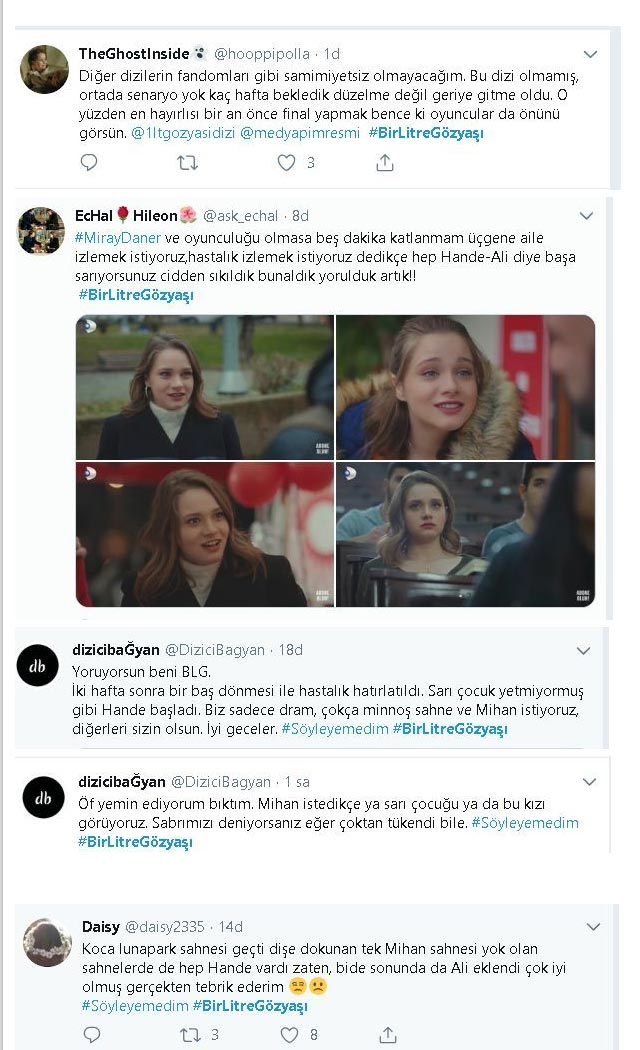Viewport: 640px width, 1050px height.
Task: Open the #Söyleyemedim hashtag in Daisy's tweet
Action: coord(135,1005)
